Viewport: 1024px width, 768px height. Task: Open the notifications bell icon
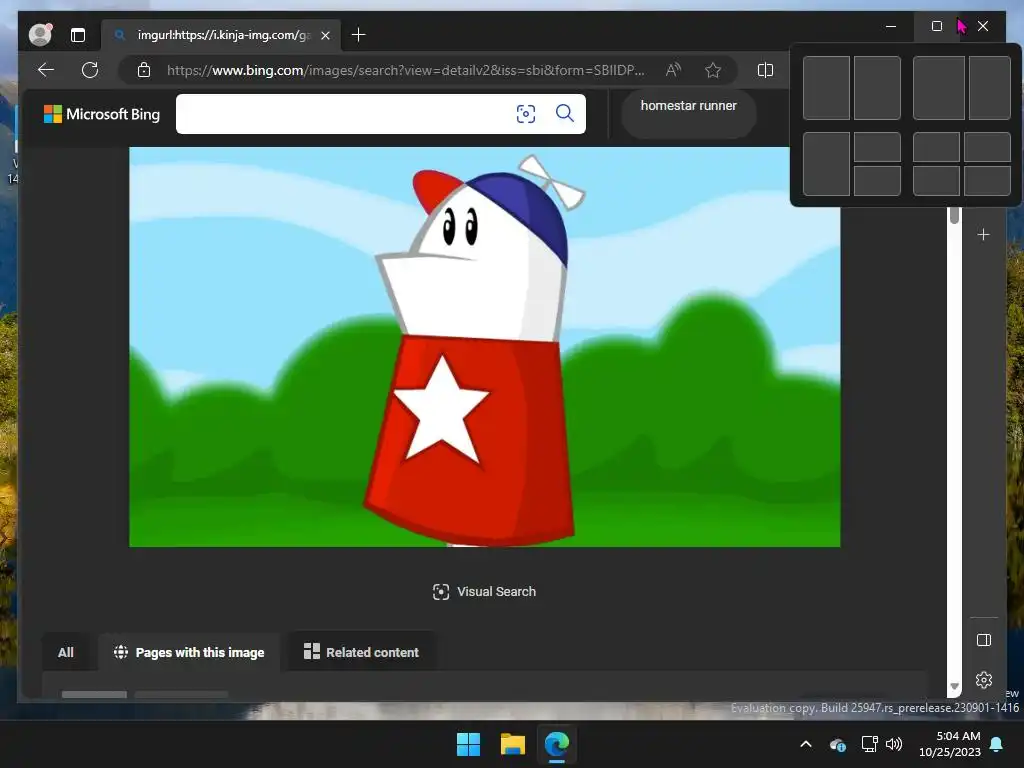coord(997,744)
